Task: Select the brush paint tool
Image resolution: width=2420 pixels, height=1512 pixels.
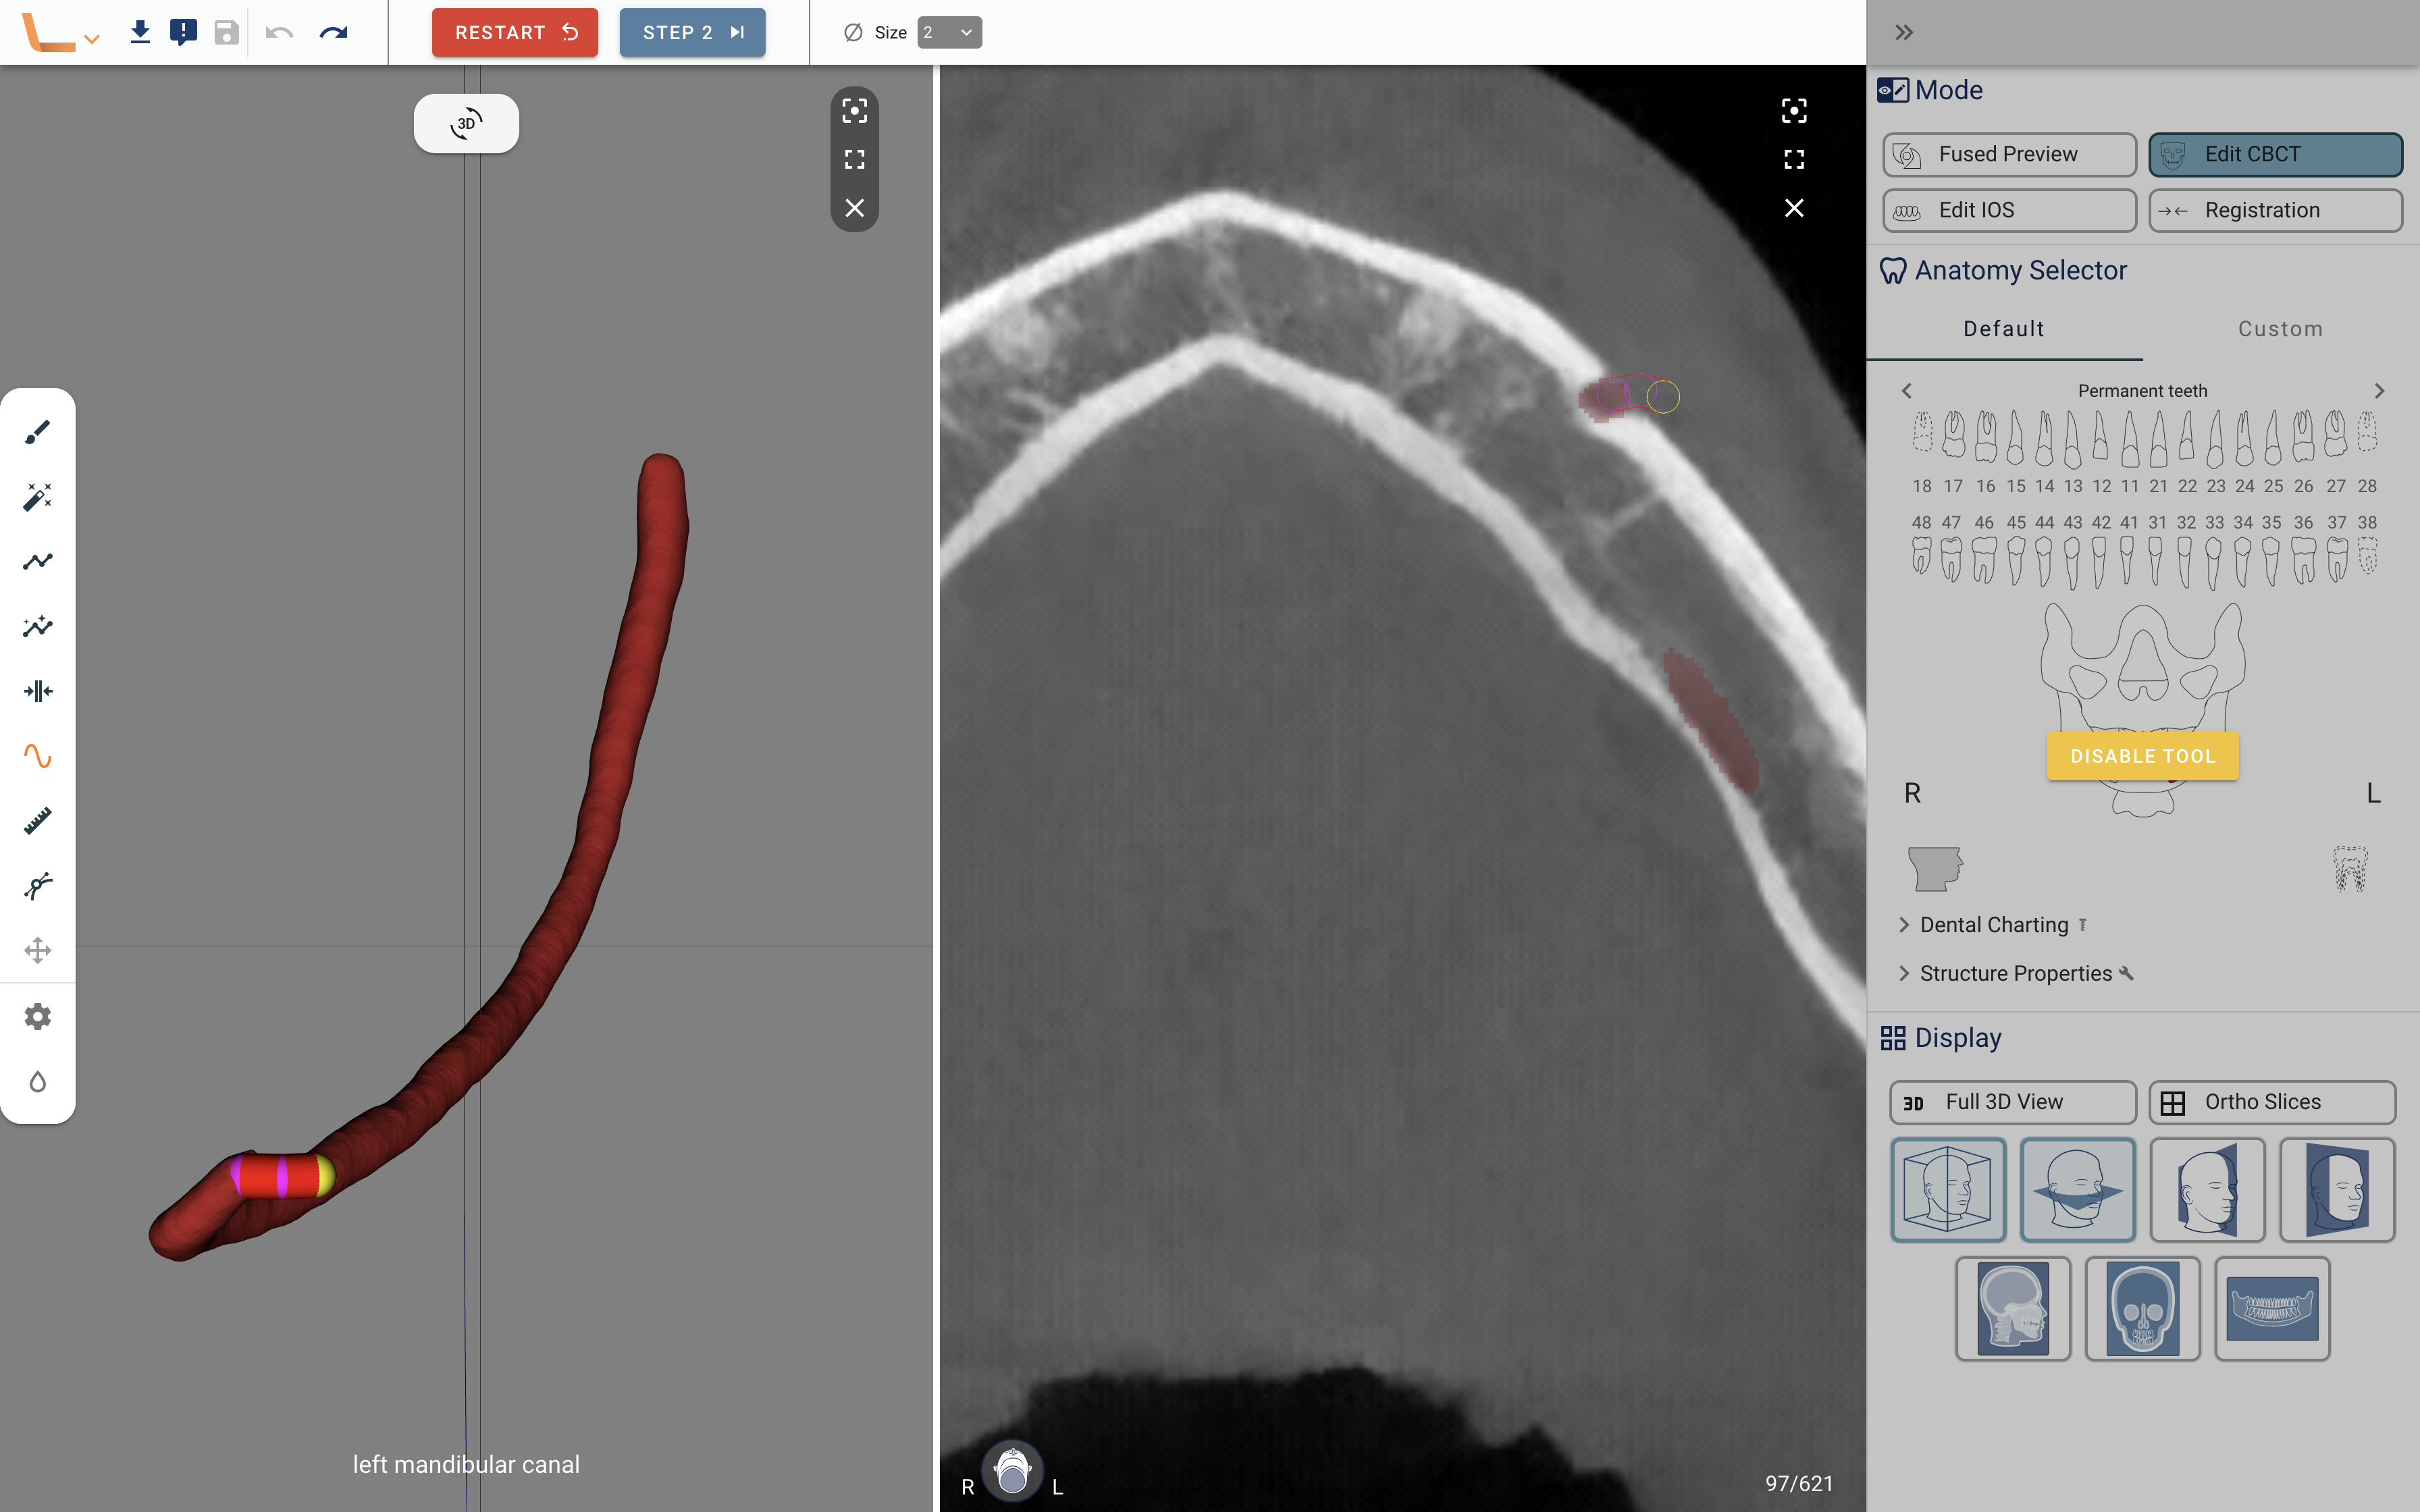Action: click(x=37, y=432)
